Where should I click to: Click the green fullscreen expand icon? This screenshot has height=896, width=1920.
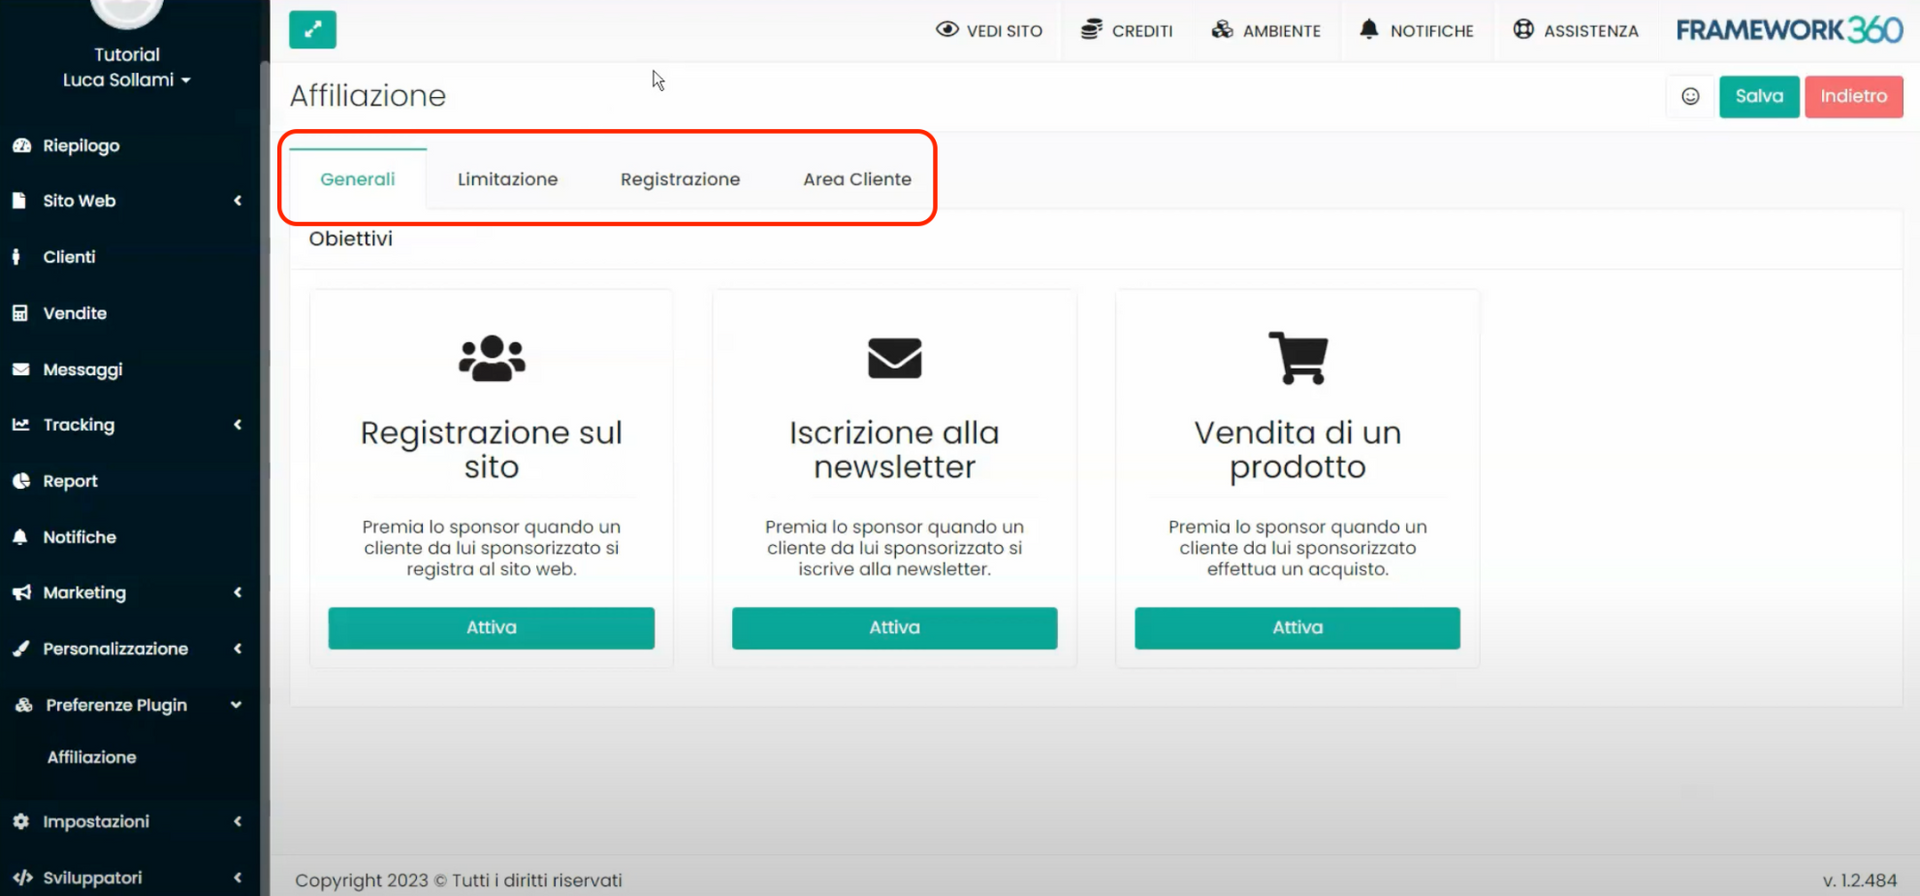312,30
